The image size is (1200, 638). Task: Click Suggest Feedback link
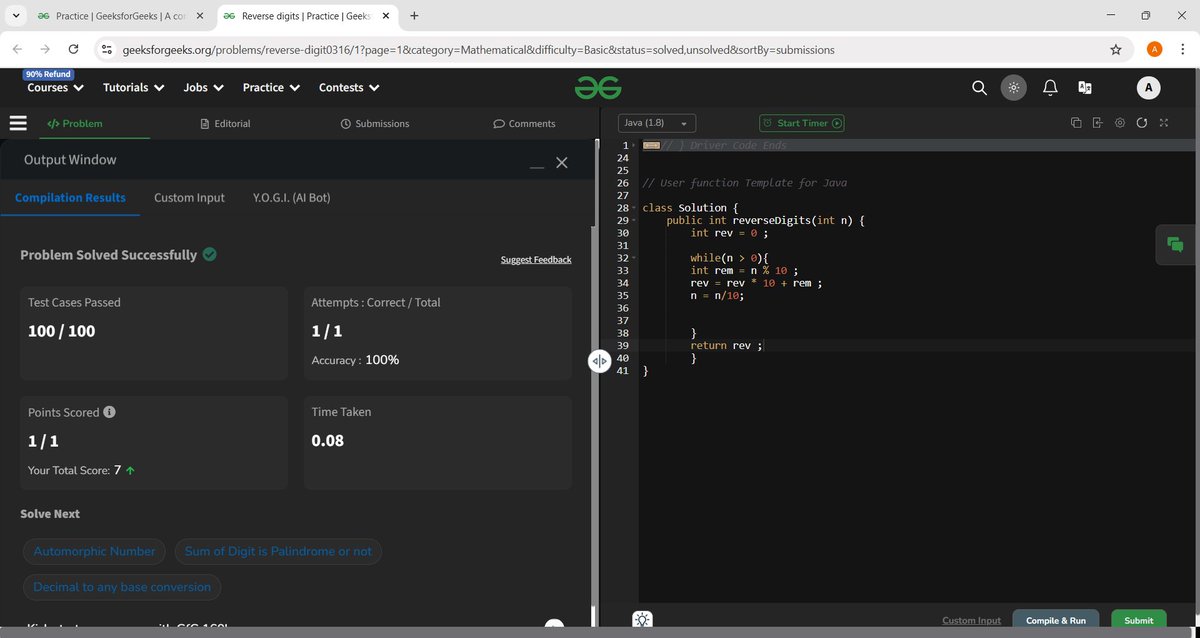pos(536,260)
